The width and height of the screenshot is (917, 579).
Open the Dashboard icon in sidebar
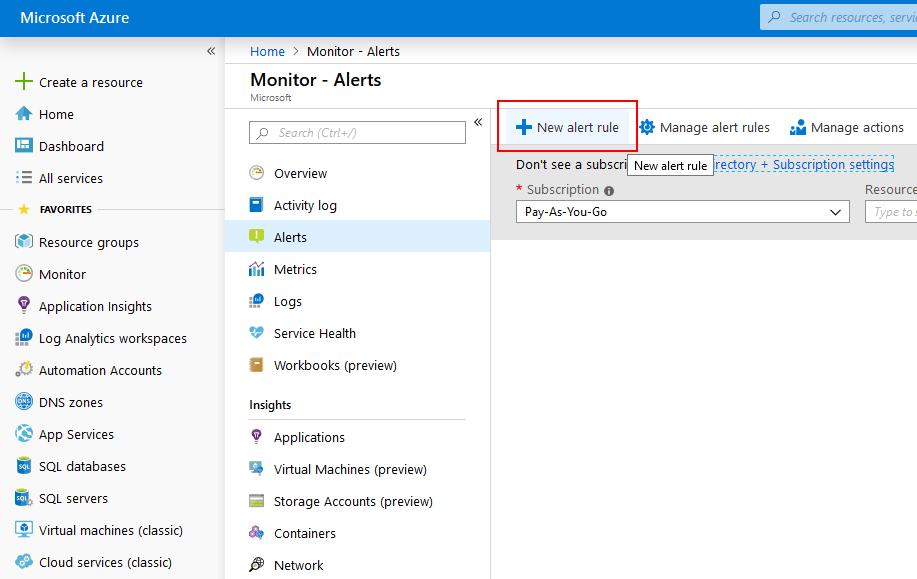(x=23, y=145)
